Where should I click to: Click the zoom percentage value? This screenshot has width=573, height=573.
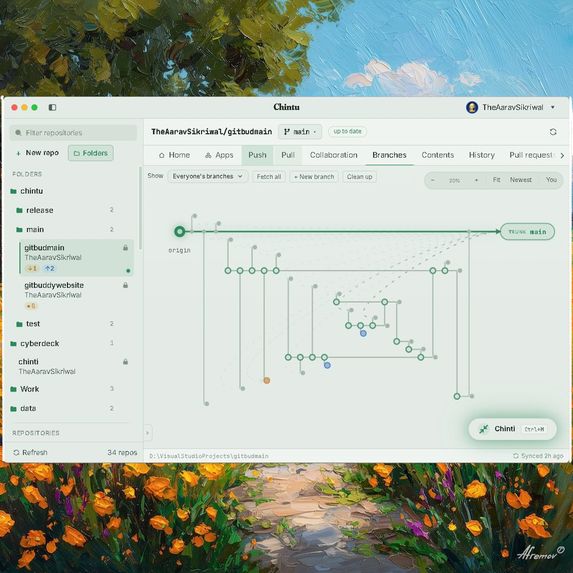coord(454,181)
